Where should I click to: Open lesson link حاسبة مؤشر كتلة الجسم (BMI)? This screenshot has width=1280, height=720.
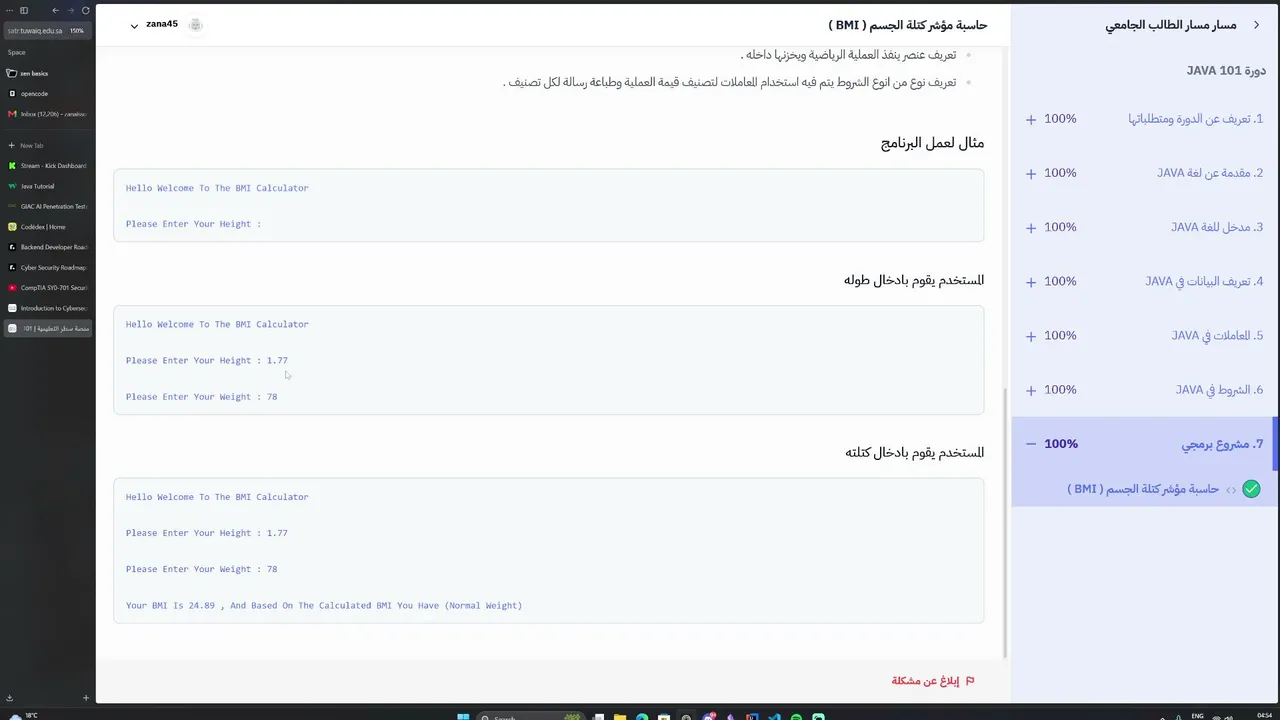tap(1143, 489)
